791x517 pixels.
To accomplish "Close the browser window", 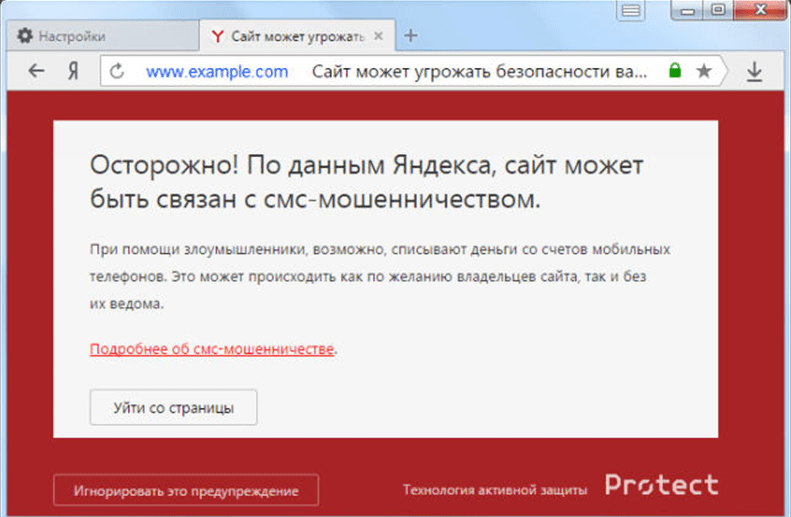I will click(x=760, y=10).
